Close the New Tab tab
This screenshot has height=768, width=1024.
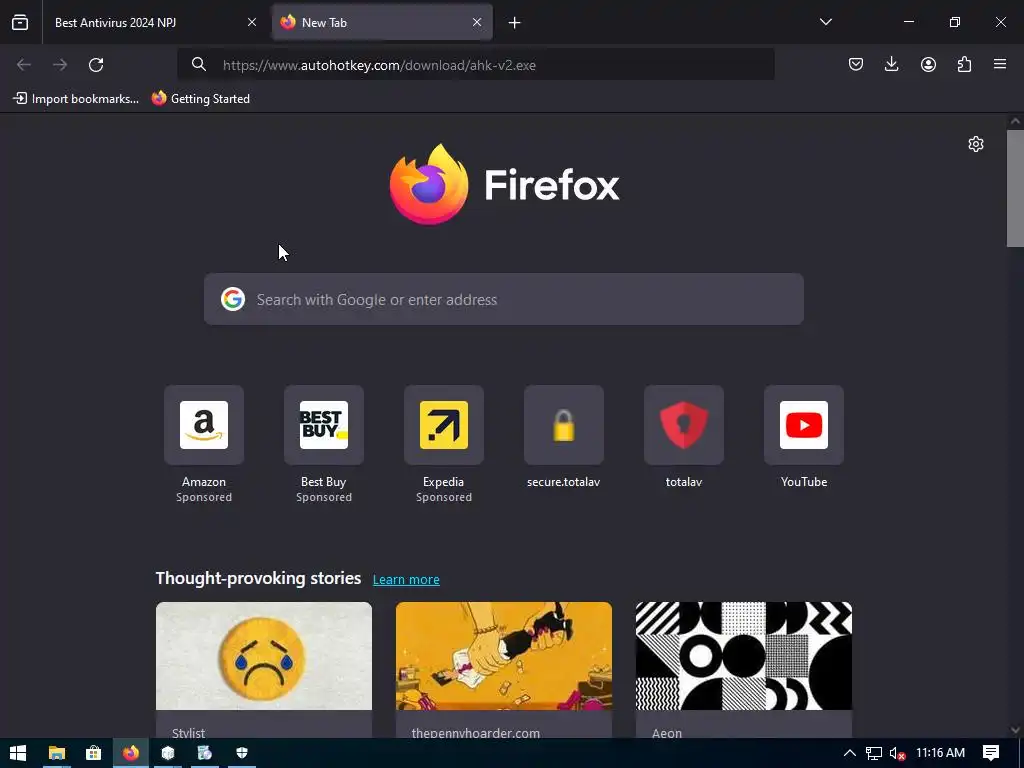477,23
